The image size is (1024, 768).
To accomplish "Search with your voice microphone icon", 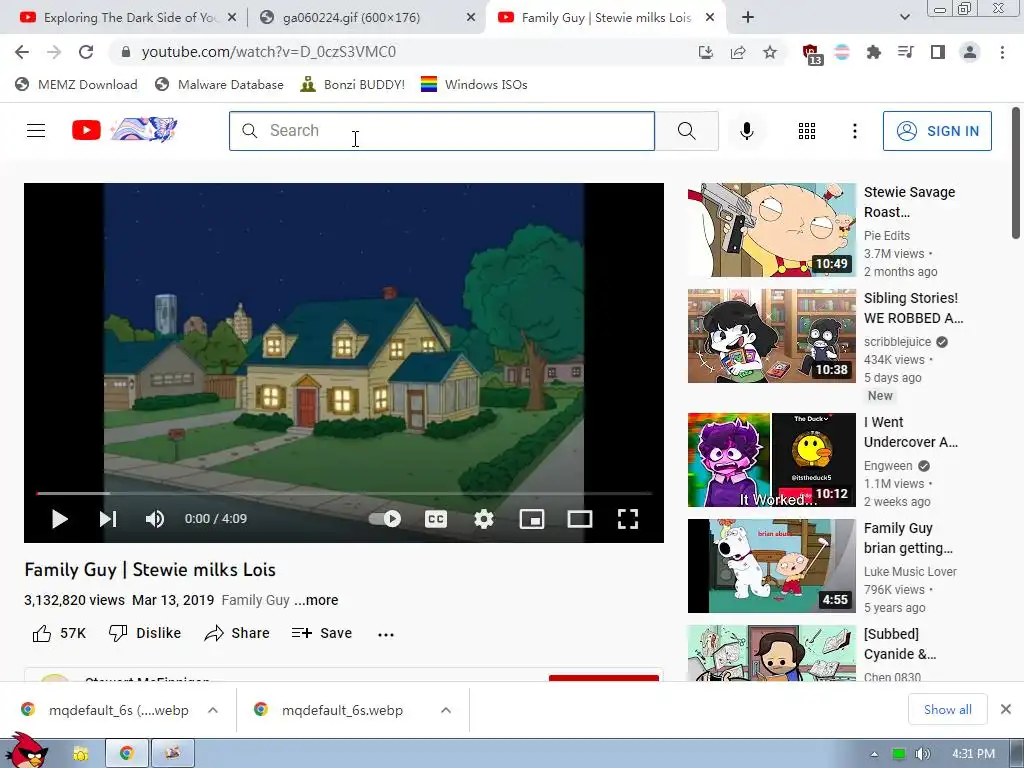I will (746, 131).
